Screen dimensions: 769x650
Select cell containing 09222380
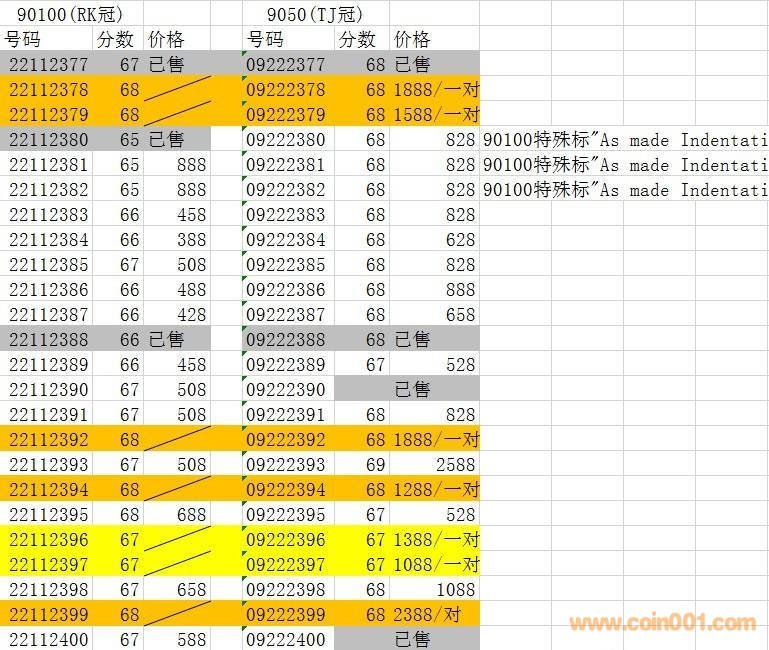(286, 140)
